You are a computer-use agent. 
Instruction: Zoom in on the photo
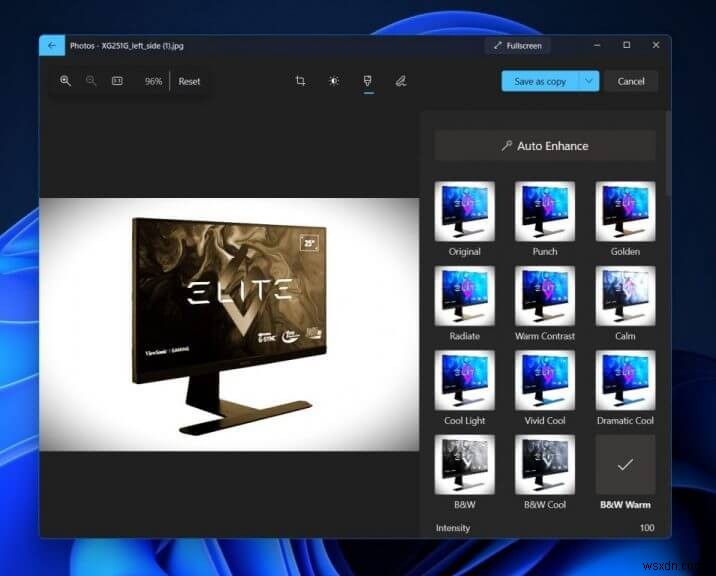coord(65,81)
